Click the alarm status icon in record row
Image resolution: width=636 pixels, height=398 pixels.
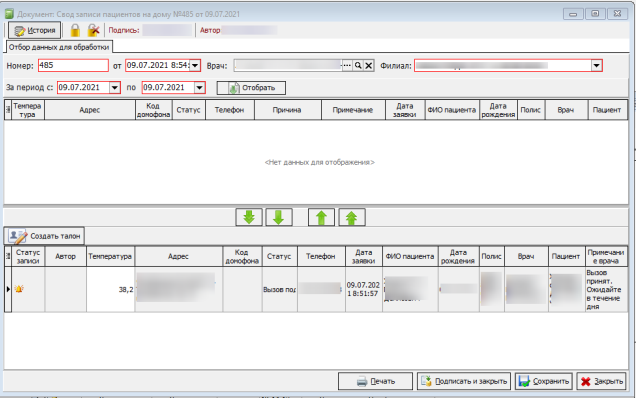click(19, 289)
